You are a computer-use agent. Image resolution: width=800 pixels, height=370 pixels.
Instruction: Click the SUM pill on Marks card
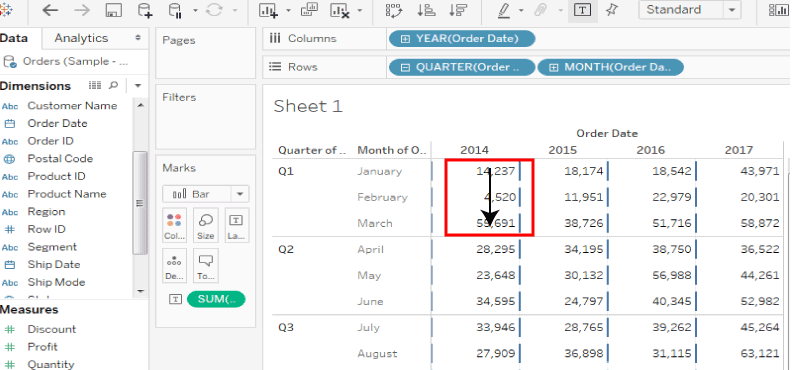216,299
